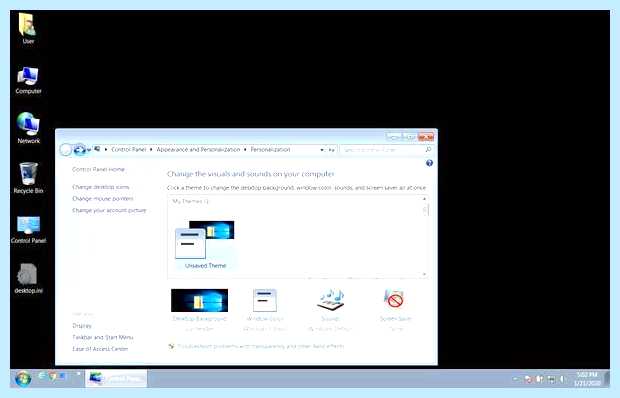The width and height of the screenshot is (620, 398).
Task: Open Screen Saver settings
Action: tap(395, 310)
